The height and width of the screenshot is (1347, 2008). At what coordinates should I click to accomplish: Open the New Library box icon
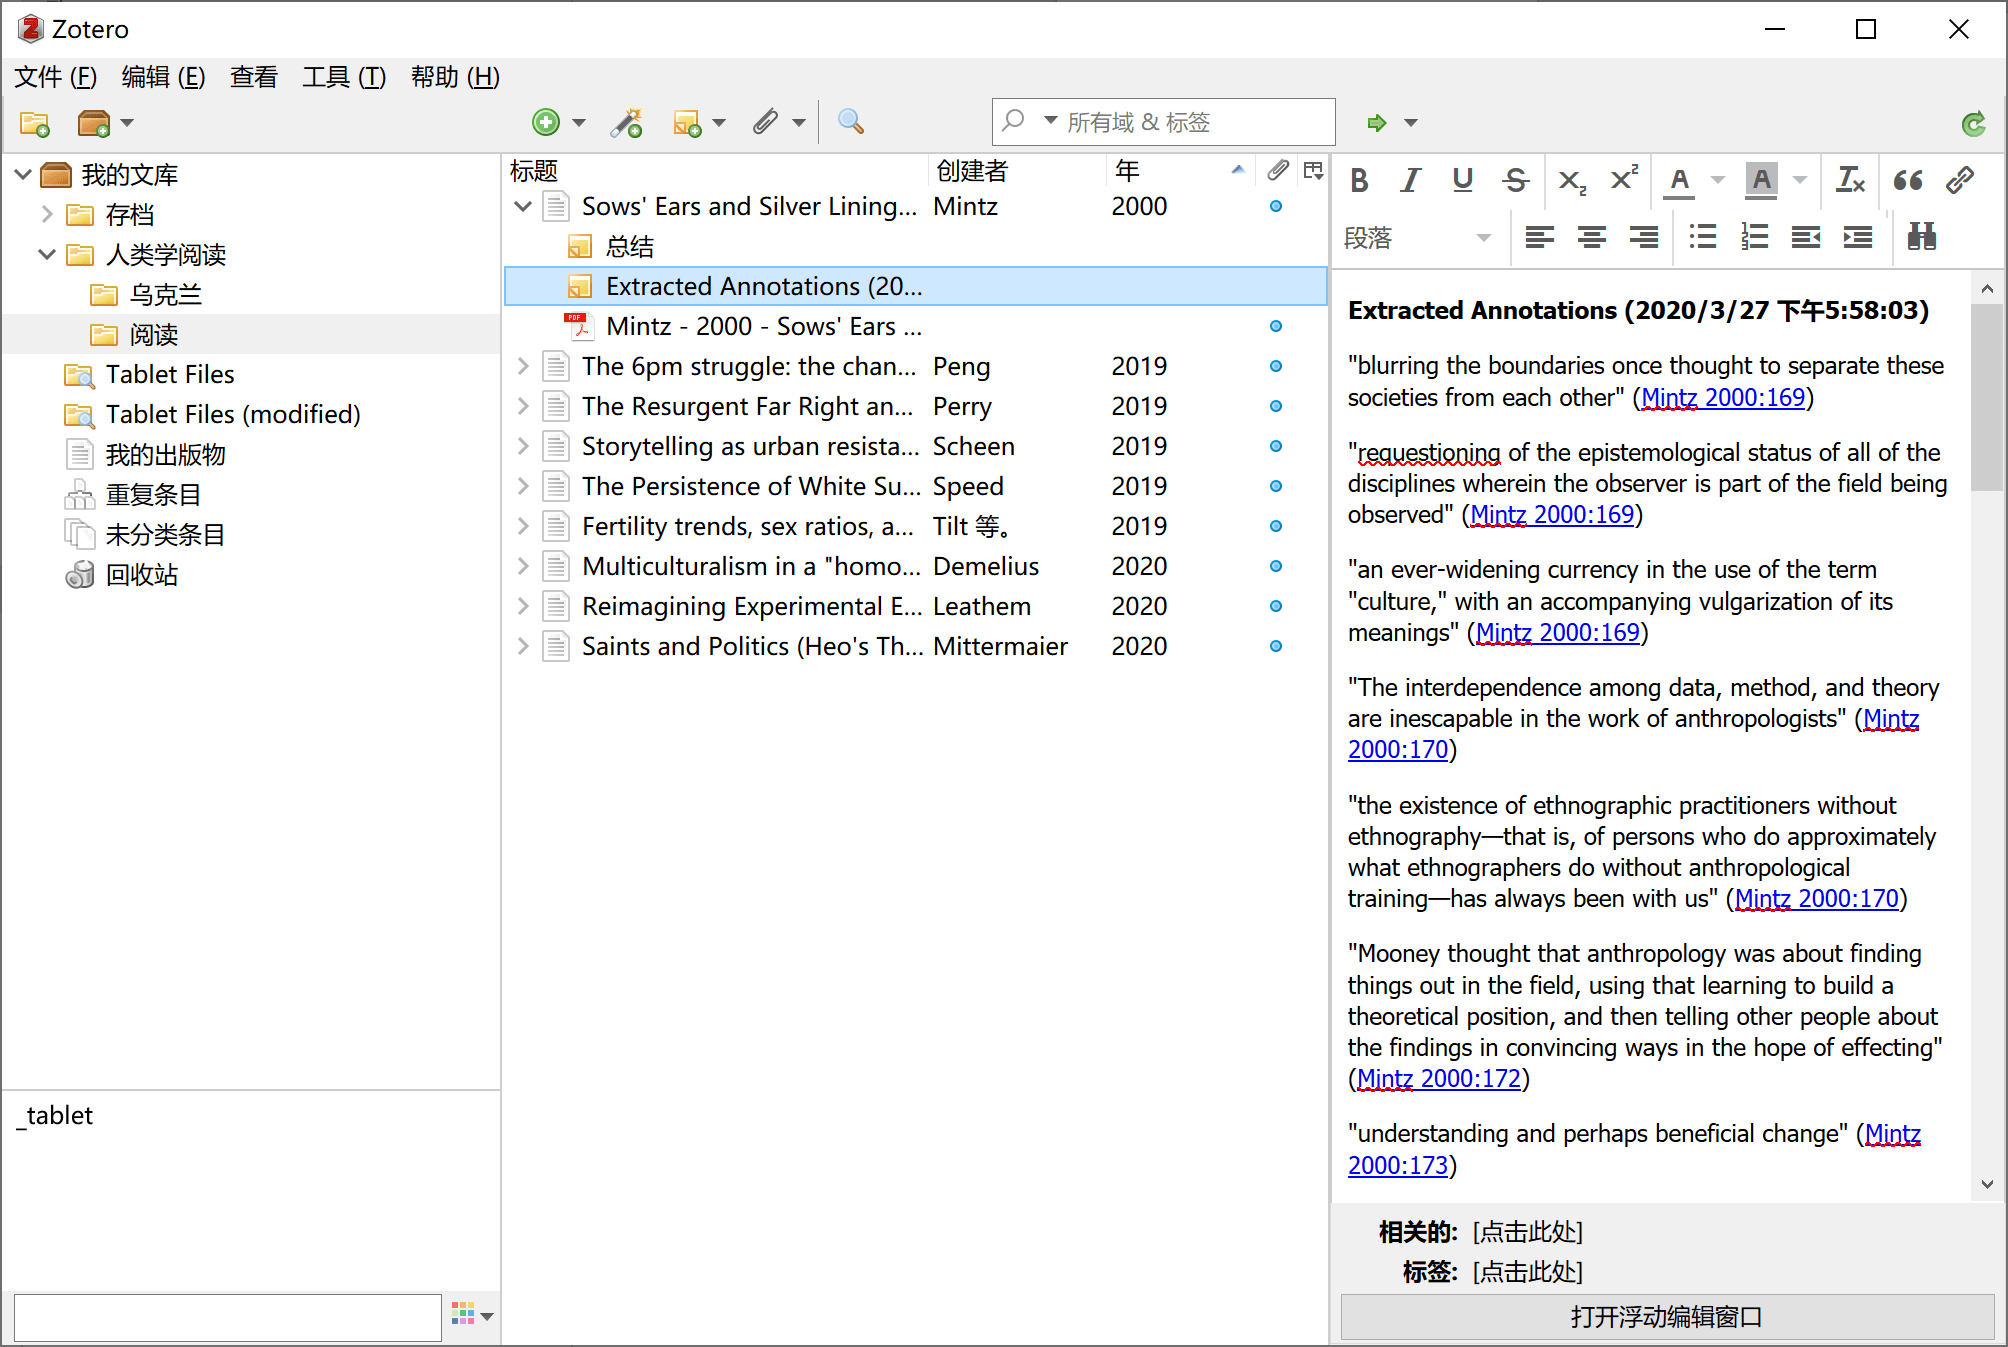(94, 123)
